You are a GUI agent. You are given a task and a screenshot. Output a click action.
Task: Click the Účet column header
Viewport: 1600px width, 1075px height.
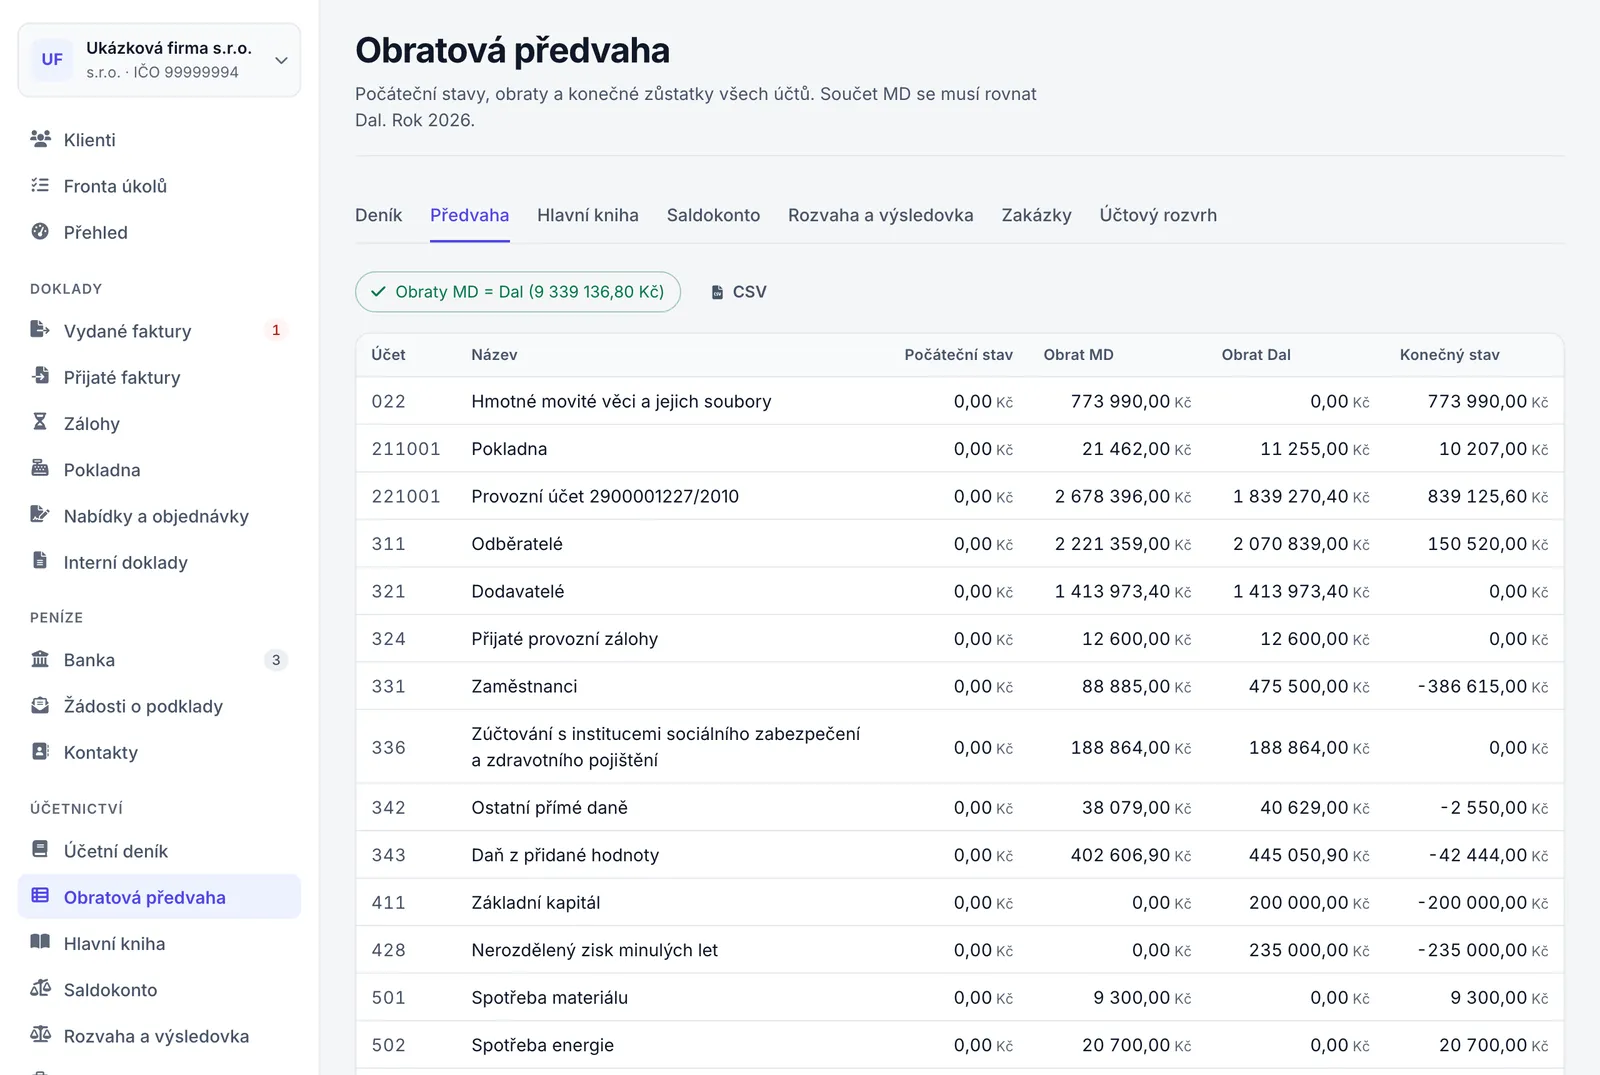[388, 355]
